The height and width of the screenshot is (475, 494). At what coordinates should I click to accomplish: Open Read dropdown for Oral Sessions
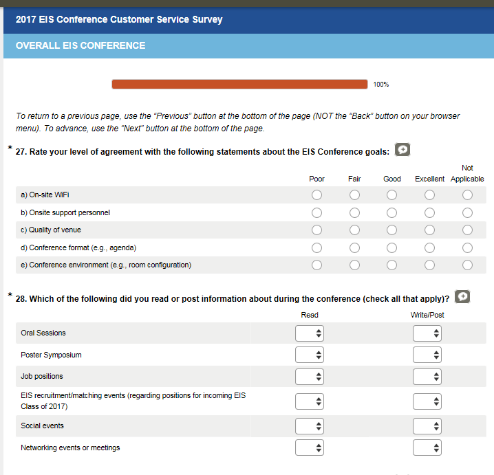(x=309, y=333)
